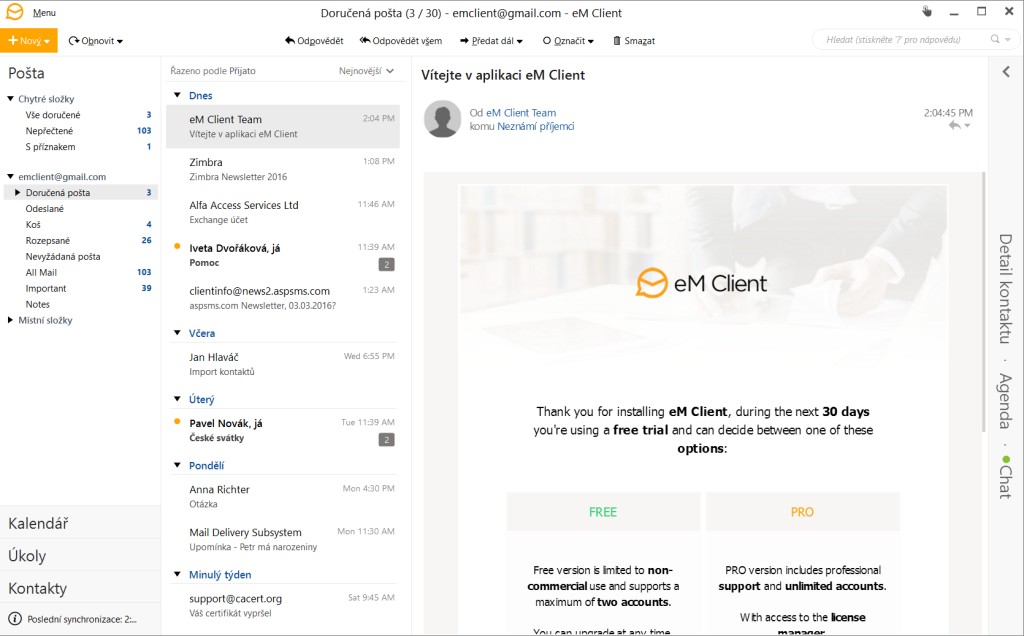Image resolution: width=1024 pixels, height=636 pixels.
Task: Collapse the emclient@gmail.com account tree
Action: 10,176
